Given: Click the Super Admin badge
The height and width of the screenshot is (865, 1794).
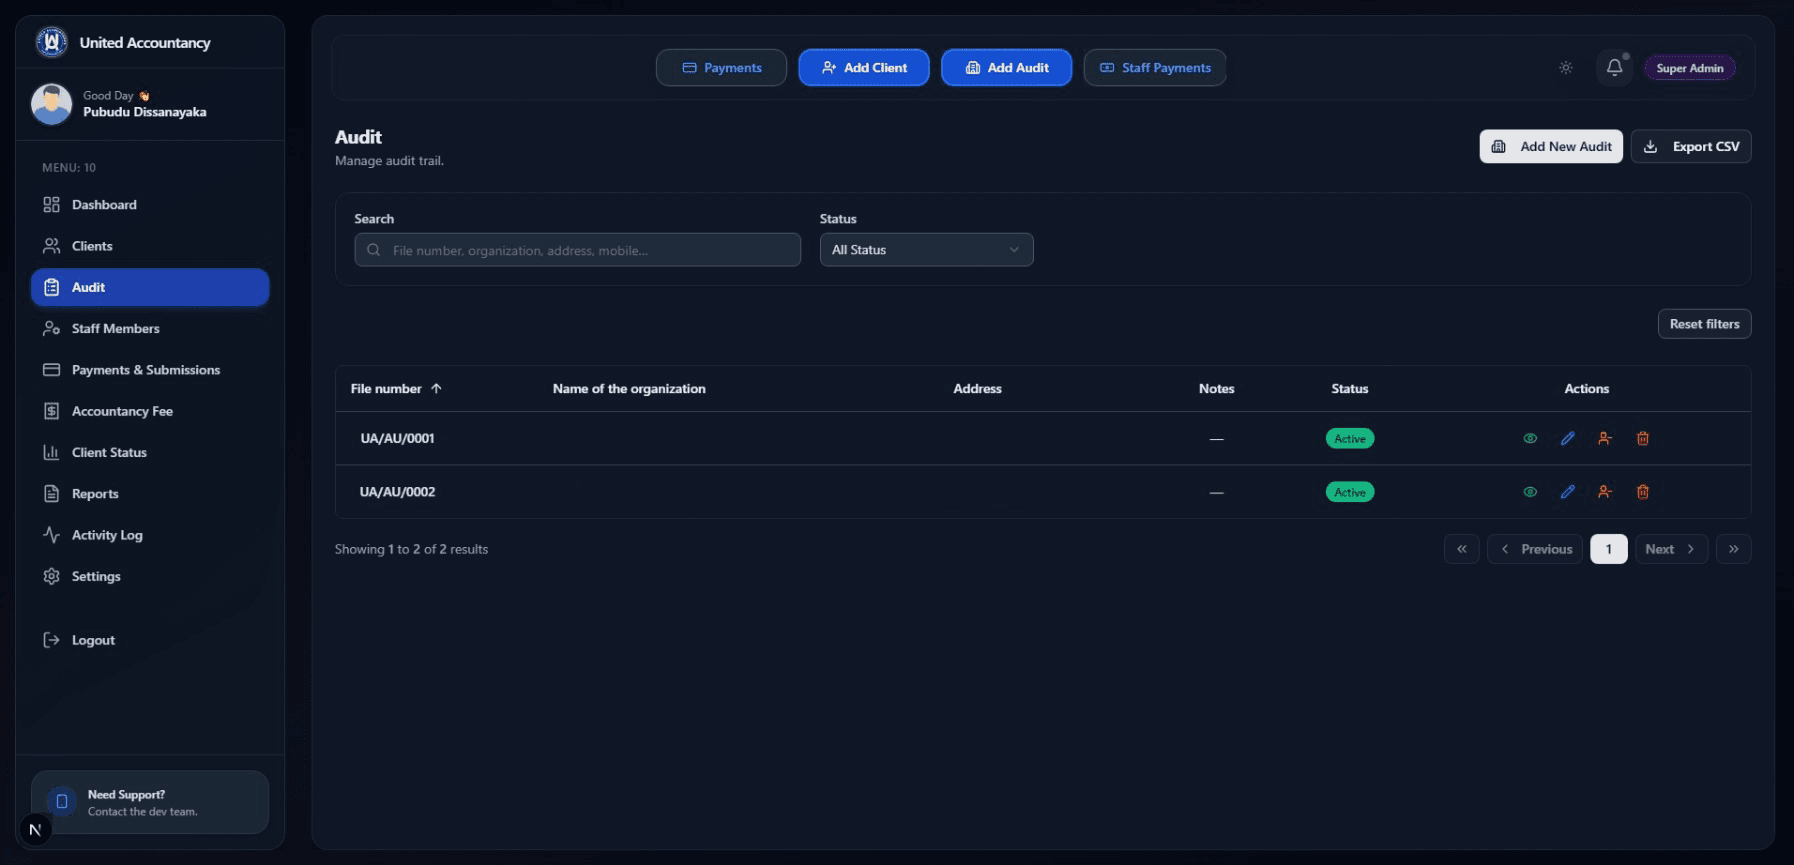Looking at the screenshot, I should (1690, 68).
